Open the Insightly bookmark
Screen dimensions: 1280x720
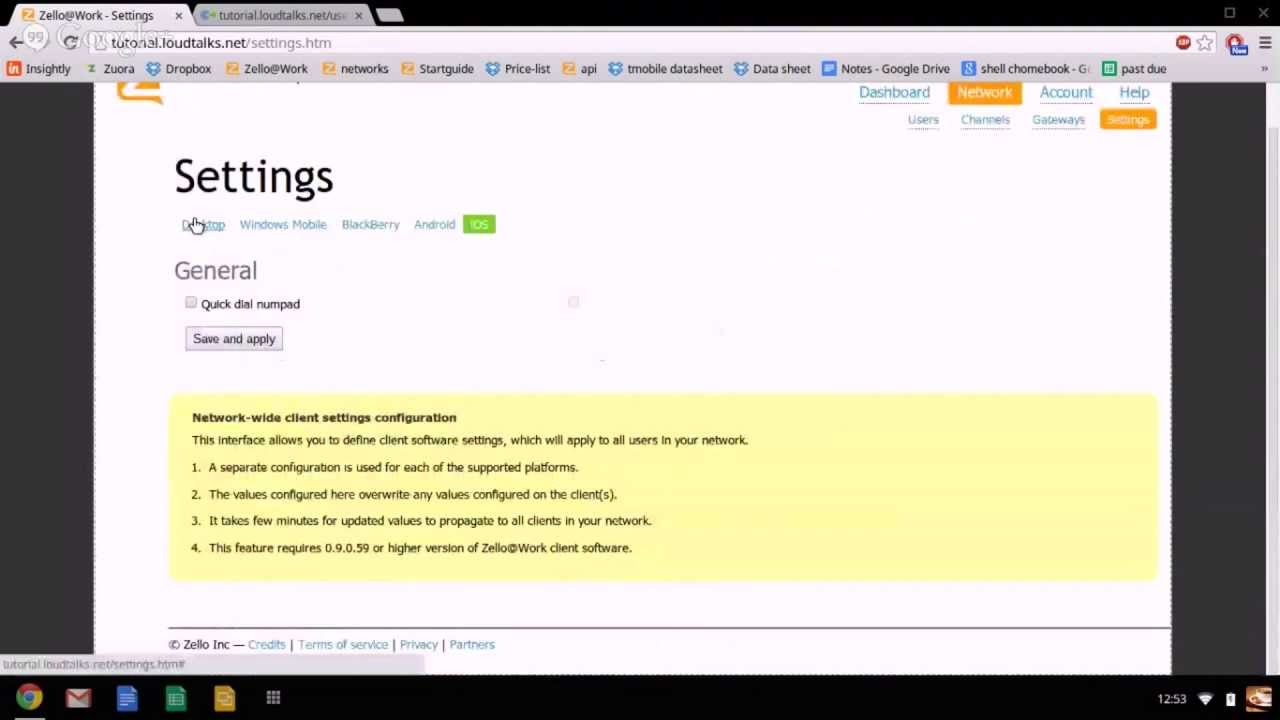click(39, 69)
